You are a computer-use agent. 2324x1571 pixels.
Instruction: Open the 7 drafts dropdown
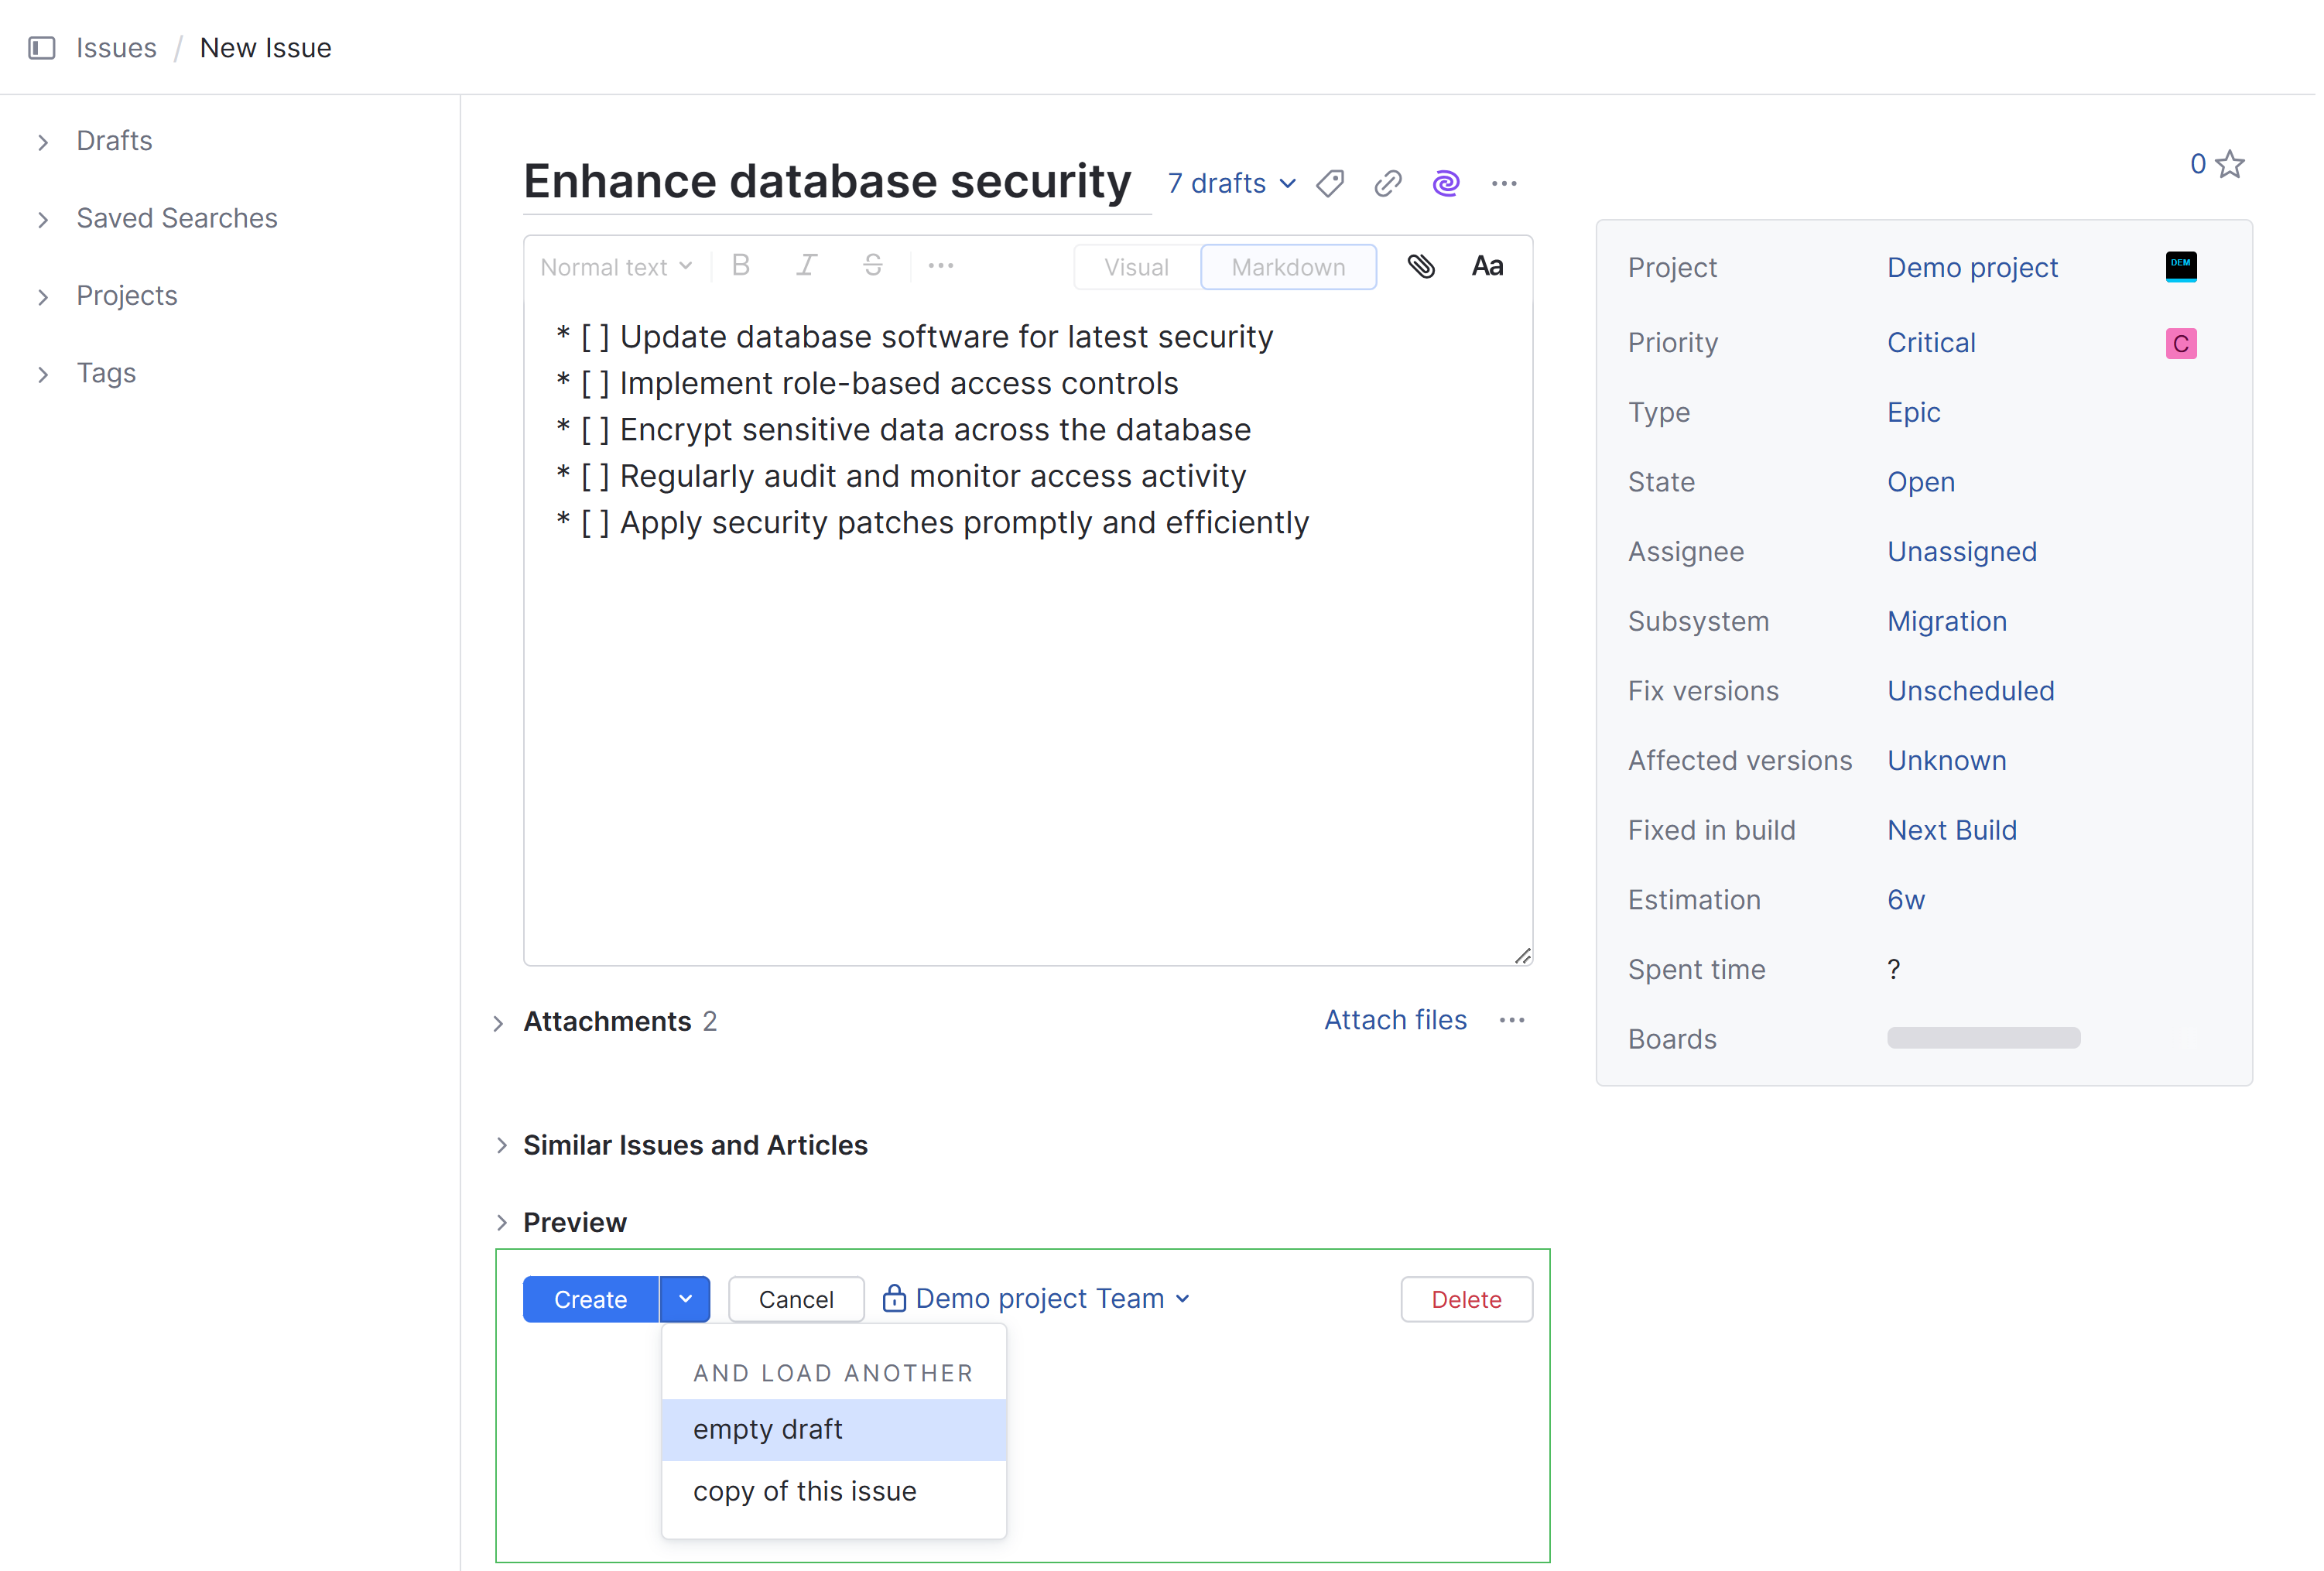[1230, 183]
